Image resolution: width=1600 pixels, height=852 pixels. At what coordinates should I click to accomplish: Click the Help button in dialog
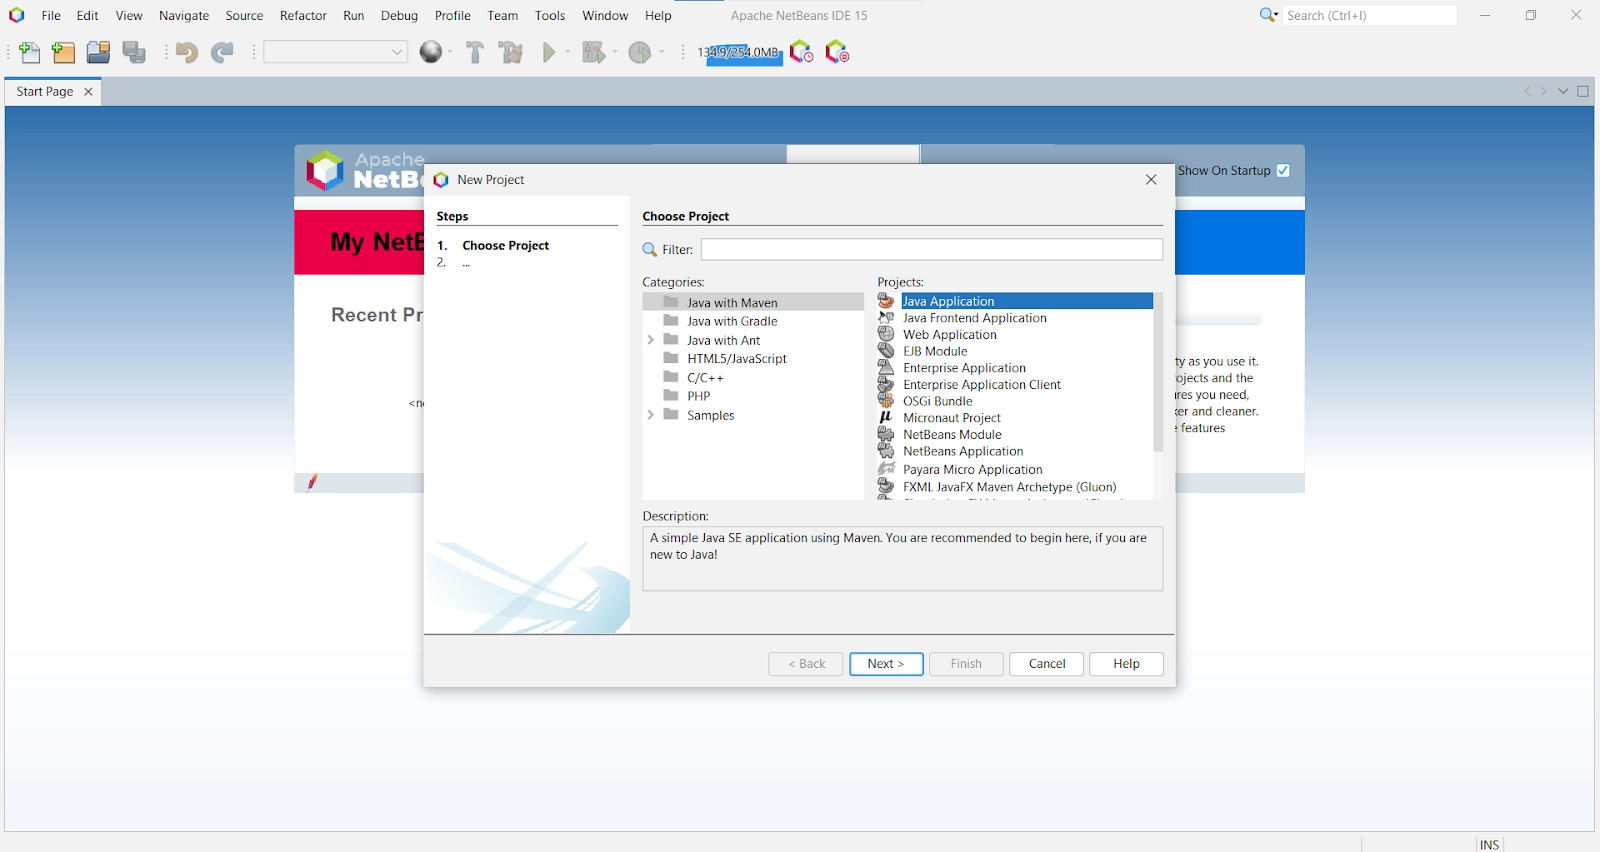click(1127, 664)
